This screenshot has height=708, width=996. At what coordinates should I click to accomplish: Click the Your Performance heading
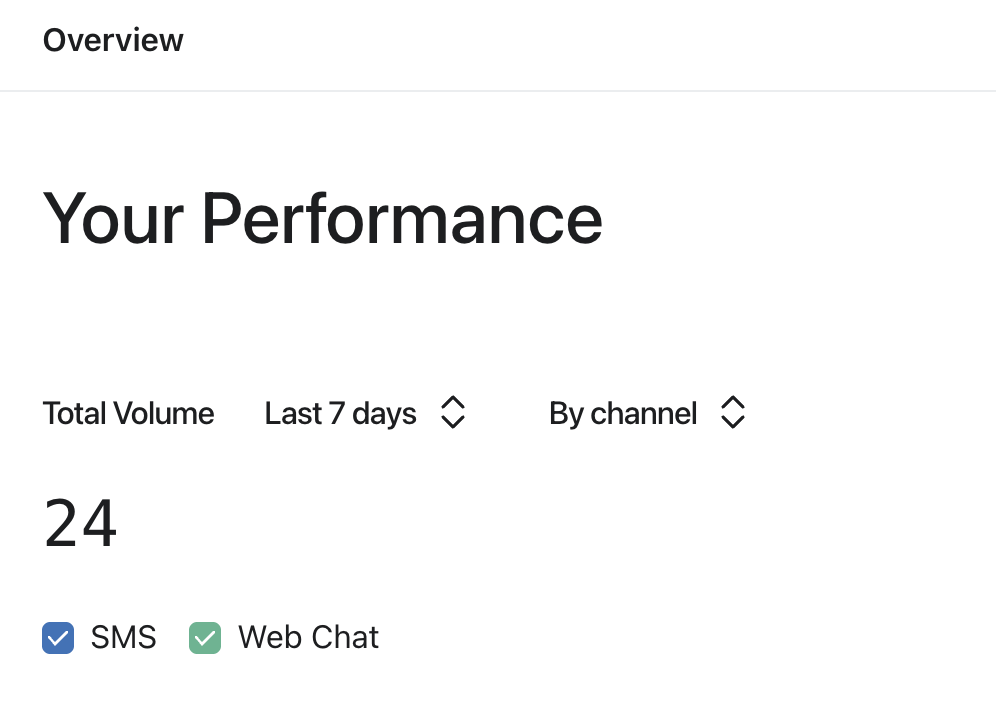tap(323, 218)
